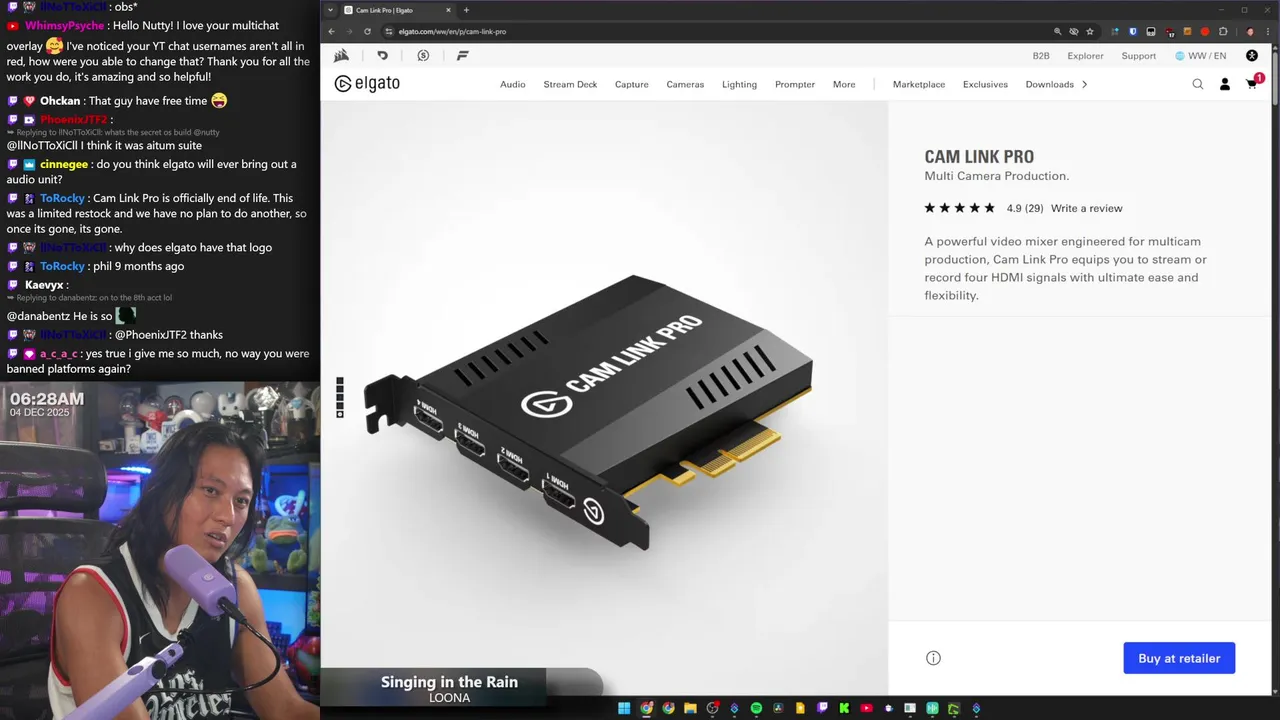The image size is (1280, 720).
Task: Open the tab search dropdown arrow
Action: point(331,10)
